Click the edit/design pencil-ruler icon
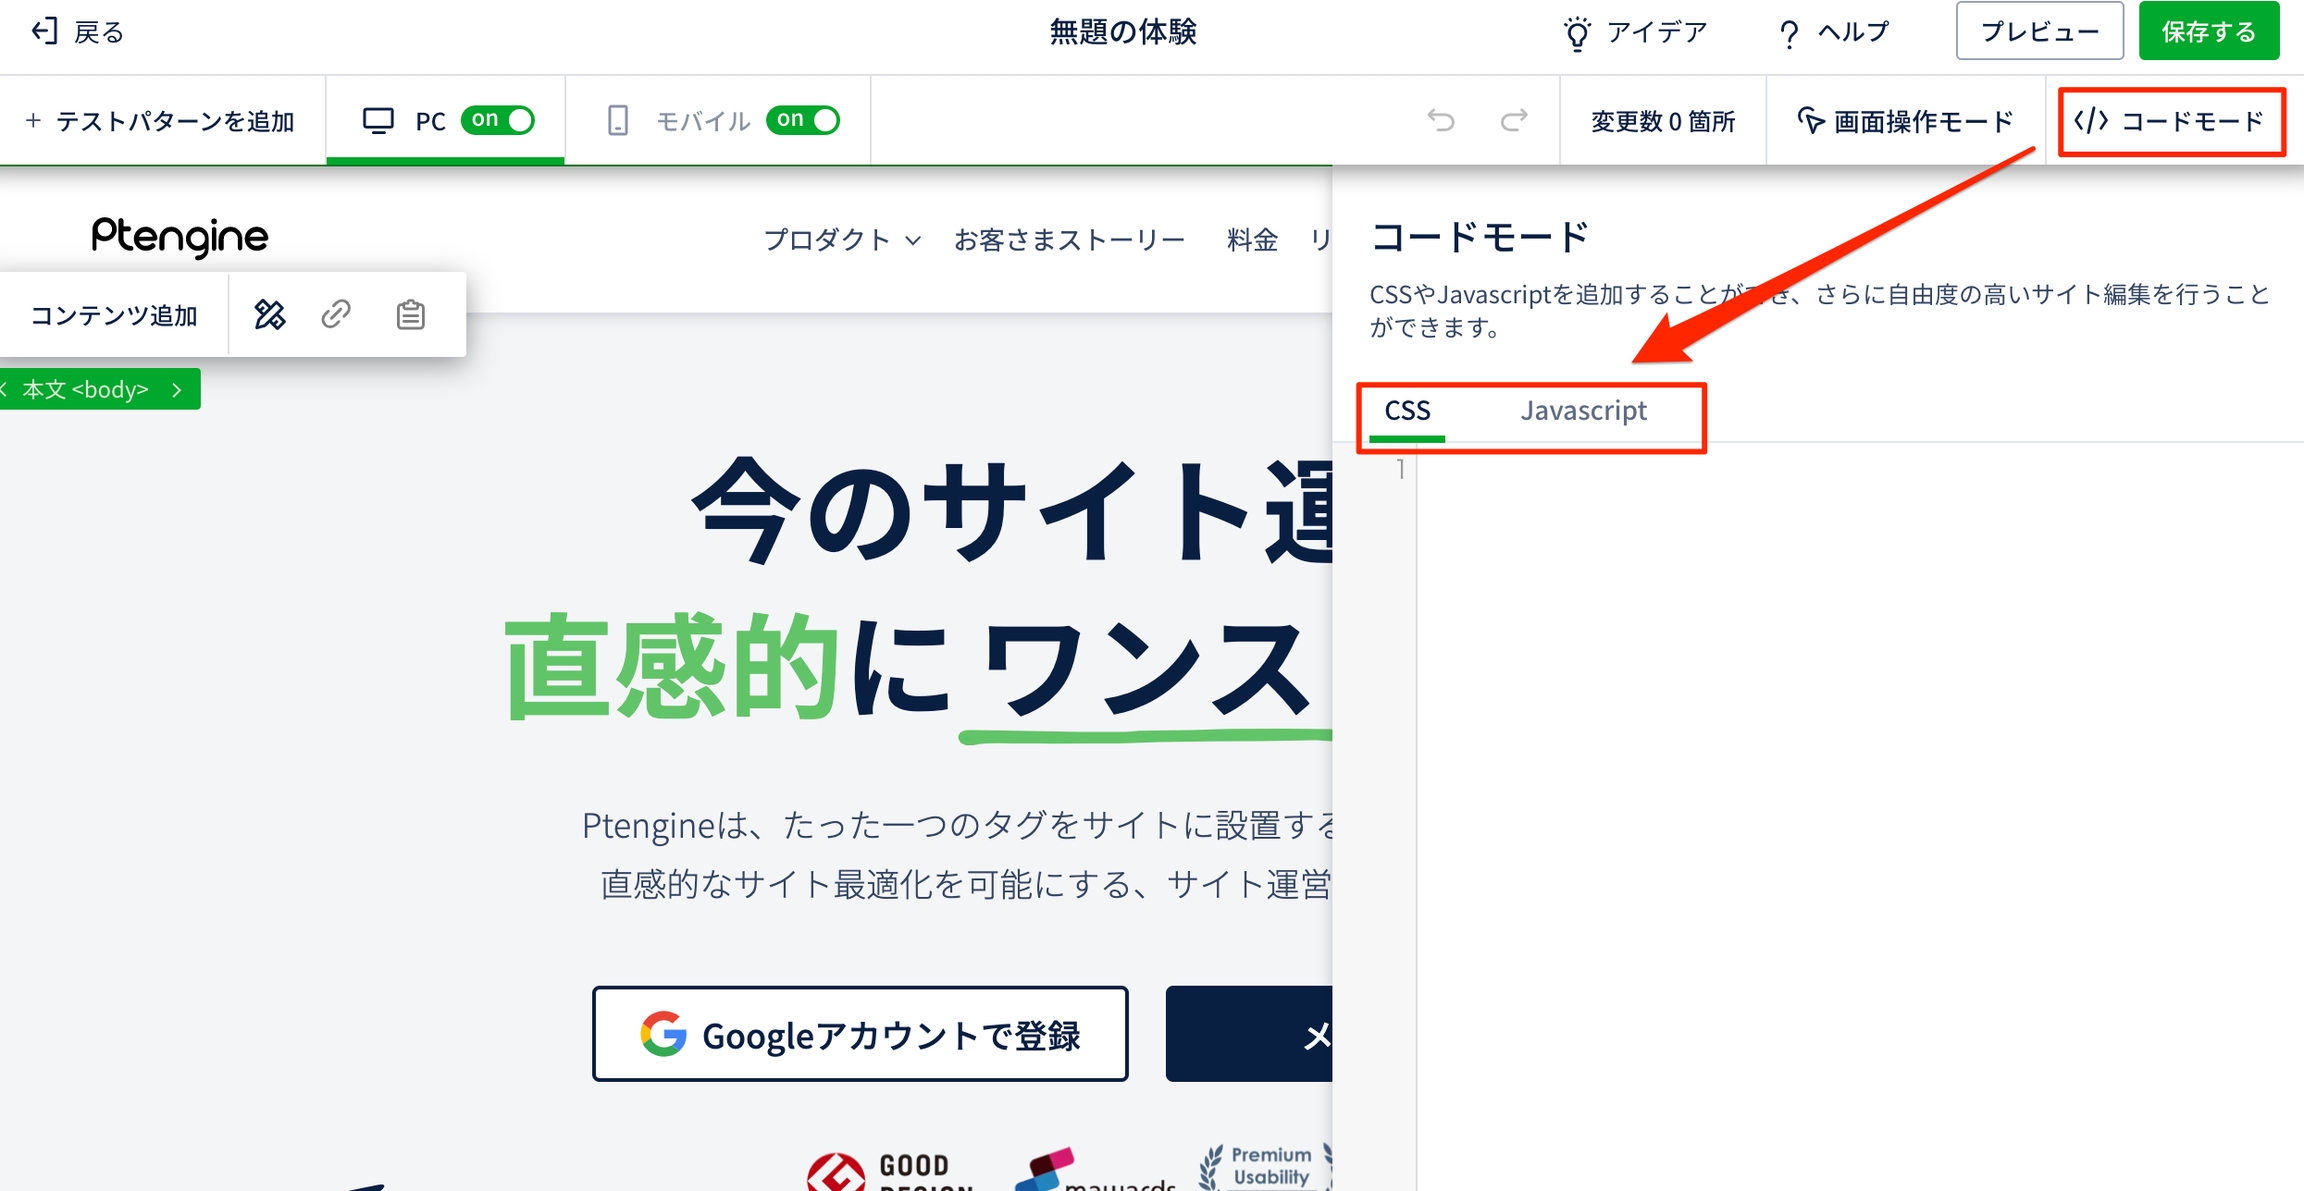2304x1191 pixels. [x=270, y=315]
